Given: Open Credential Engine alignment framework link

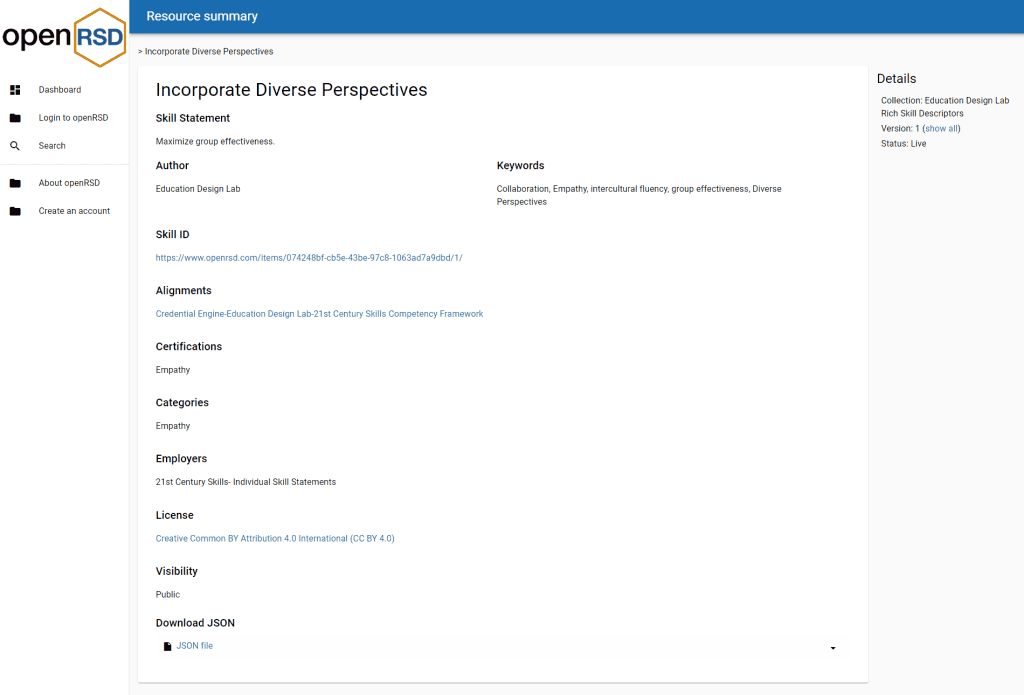Looking at the screenshot, I should 319,314.
